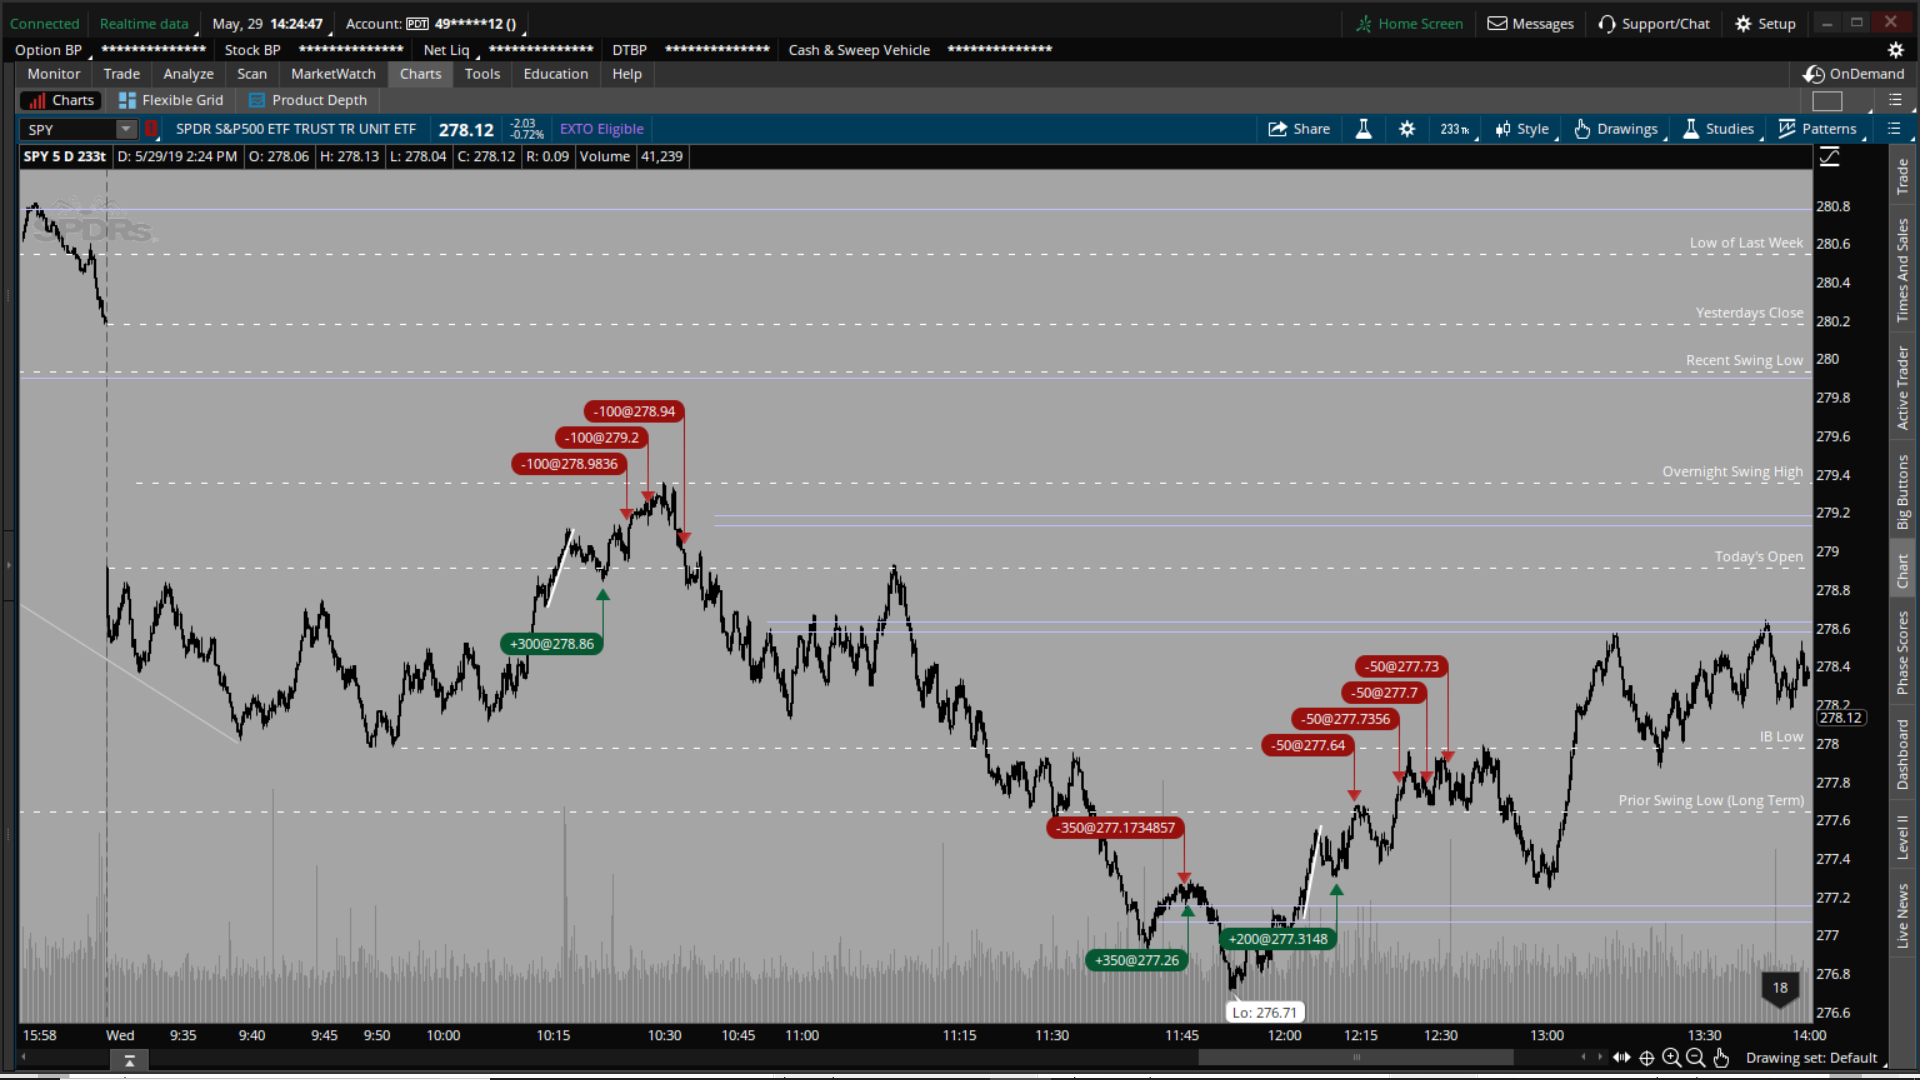Open the Active Trader side panel
The width and height of the screenshot is (1920, 1080).
click(x=1902, y=388)
